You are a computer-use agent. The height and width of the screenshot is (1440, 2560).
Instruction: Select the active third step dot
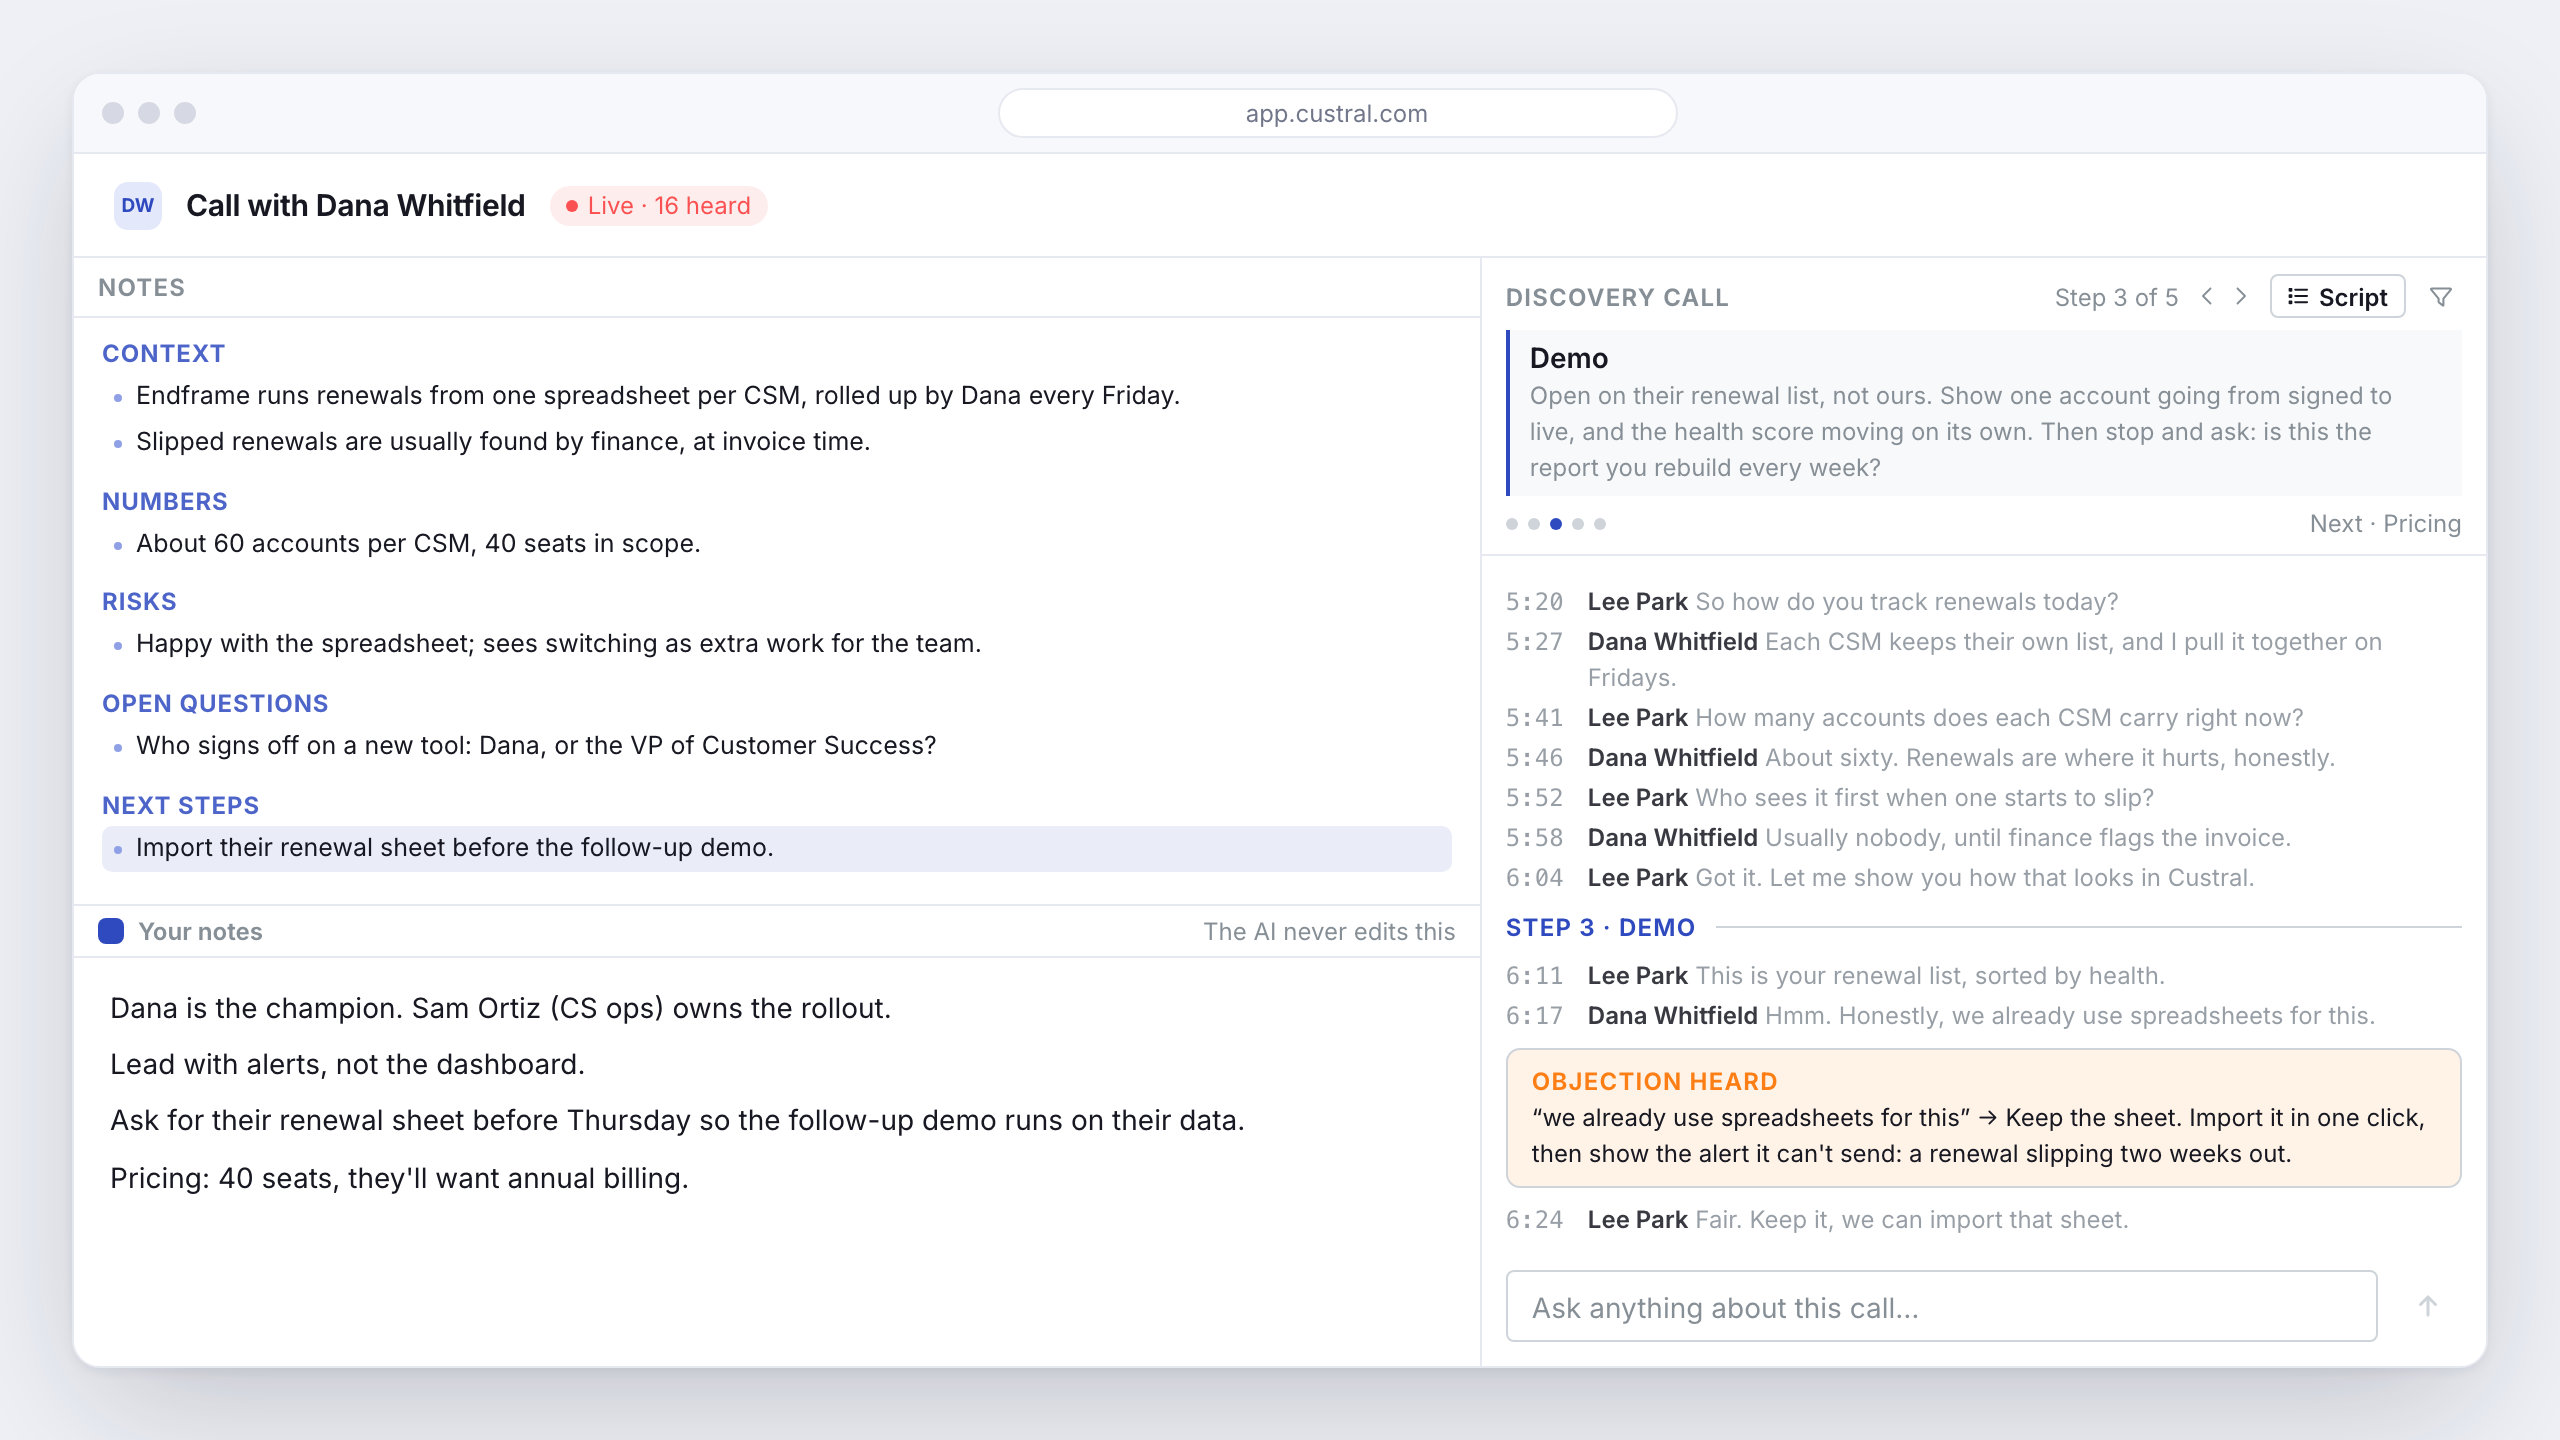1556,524
